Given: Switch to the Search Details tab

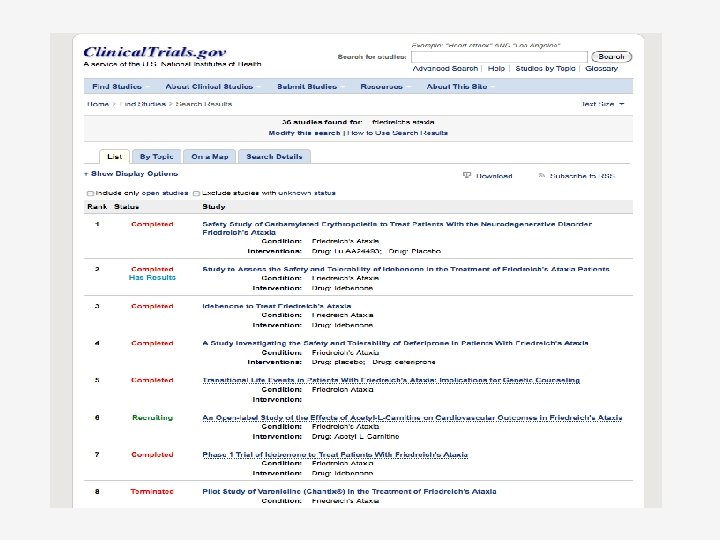Looking at the screenshot, I should pos(274,157).
